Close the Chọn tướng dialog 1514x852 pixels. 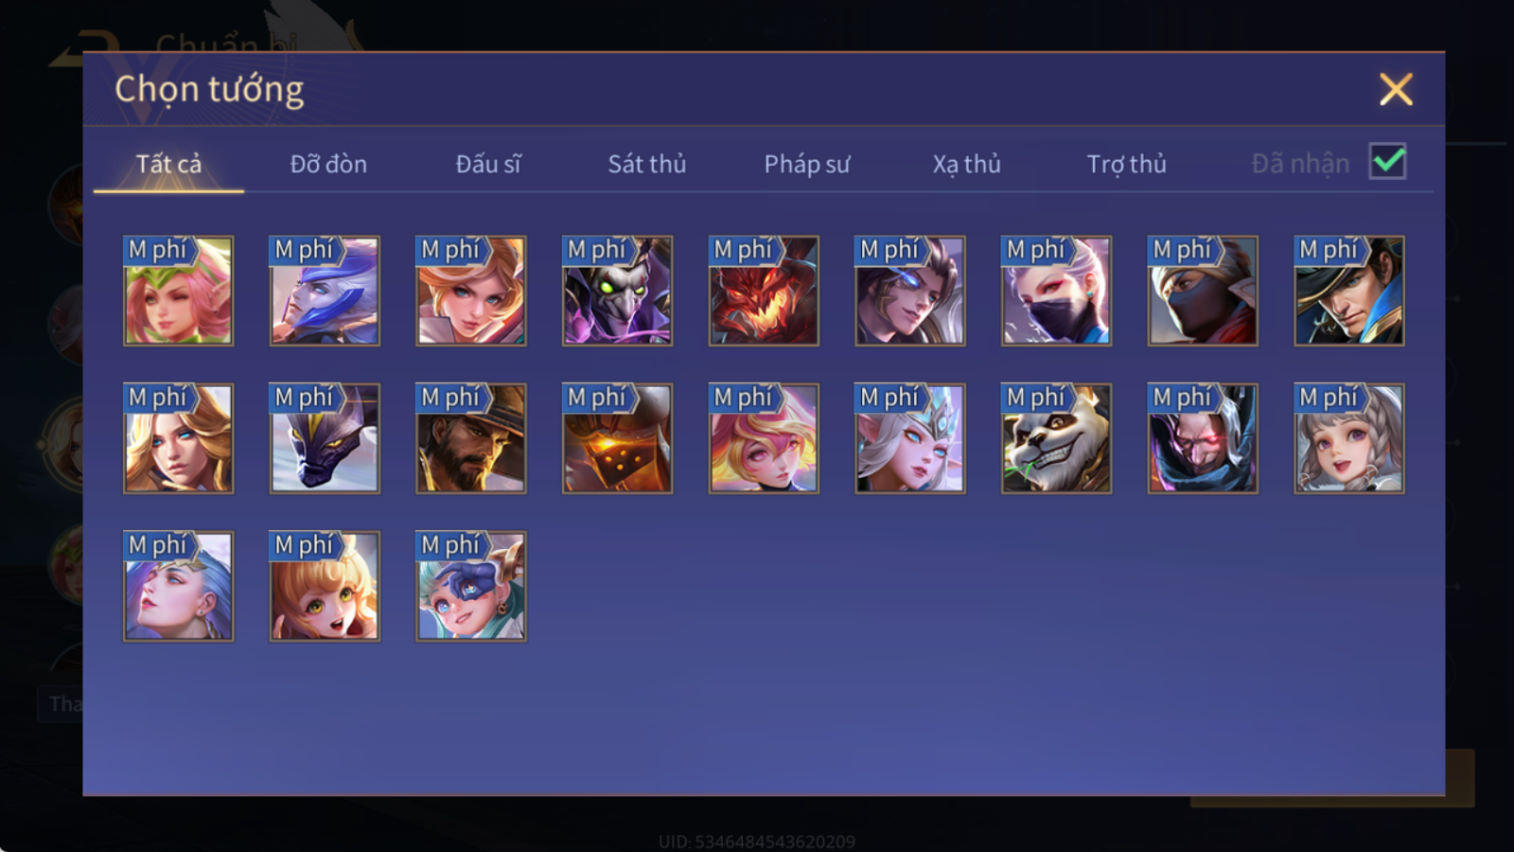click(x=1396, y=90)
